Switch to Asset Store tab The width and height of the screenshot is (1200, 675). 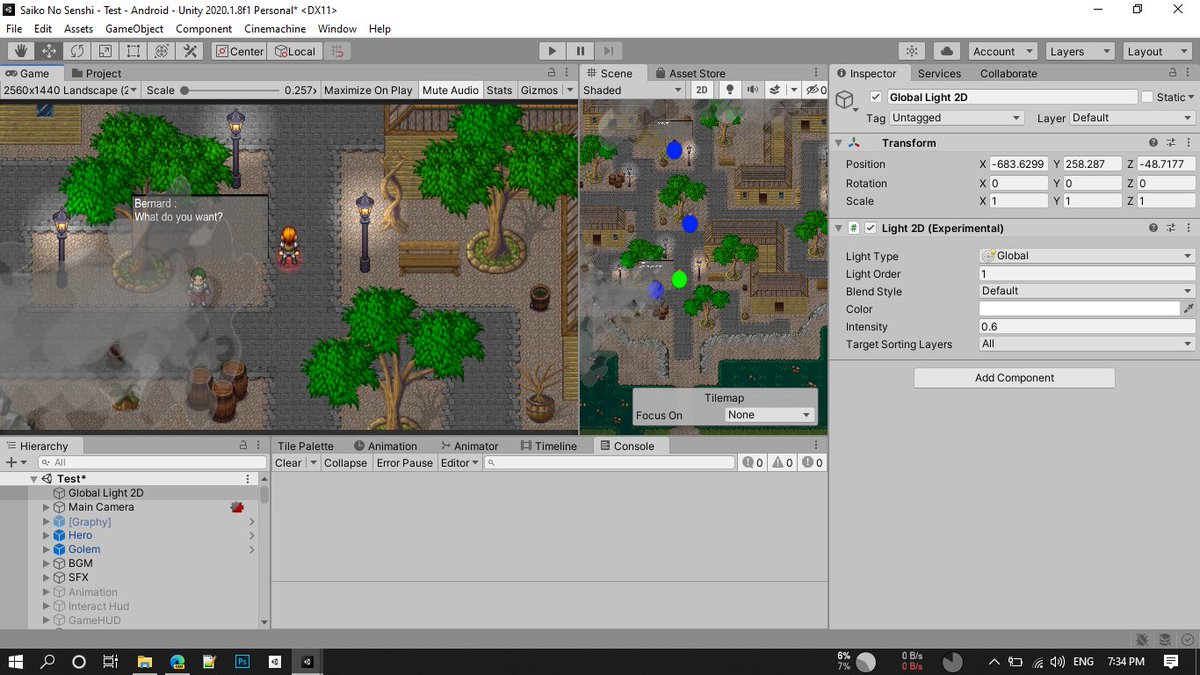[x=689, y=73]
